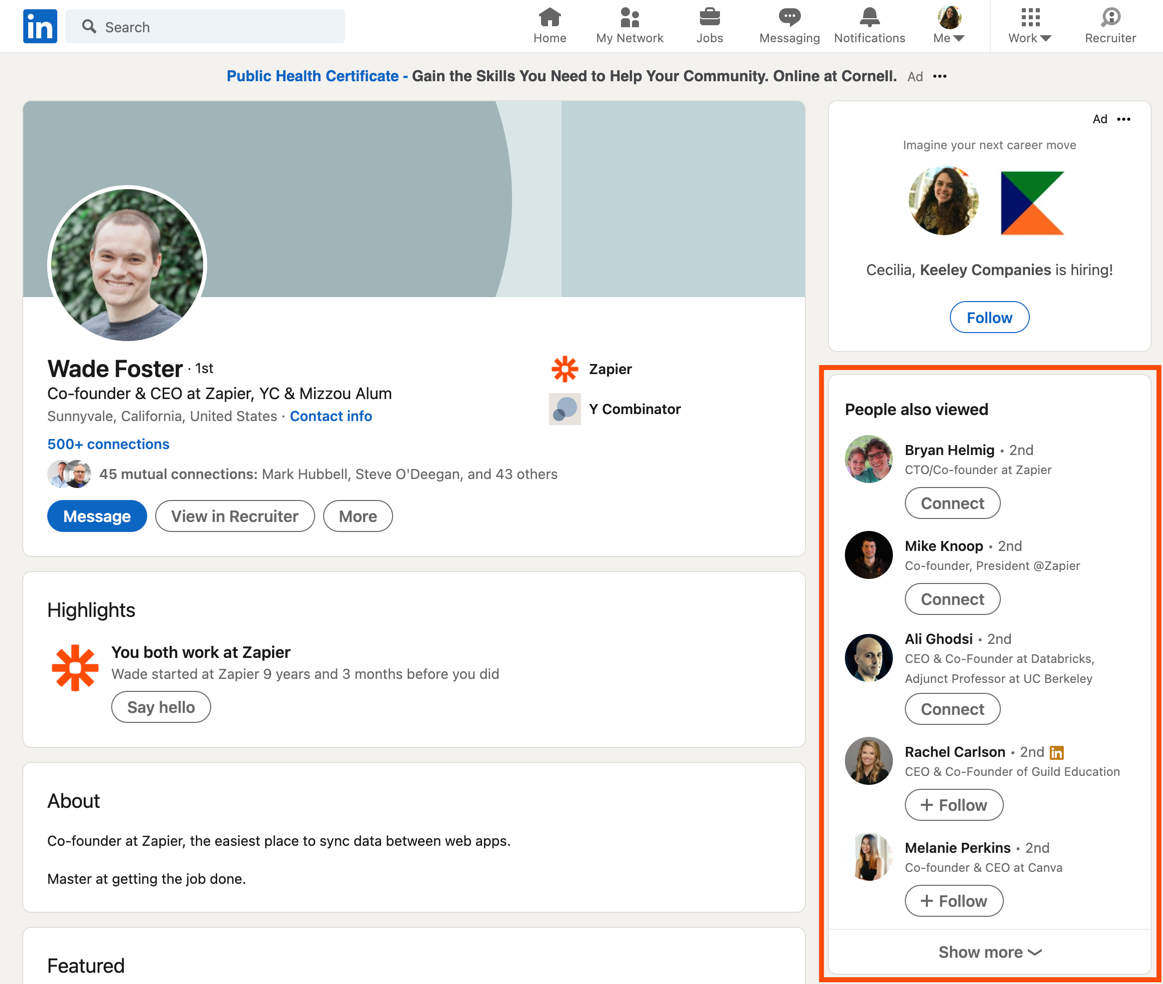This screenshot has height=984, width=1163.
Task: Follow Melanie Perkins
Action: [x=954, y=901]
